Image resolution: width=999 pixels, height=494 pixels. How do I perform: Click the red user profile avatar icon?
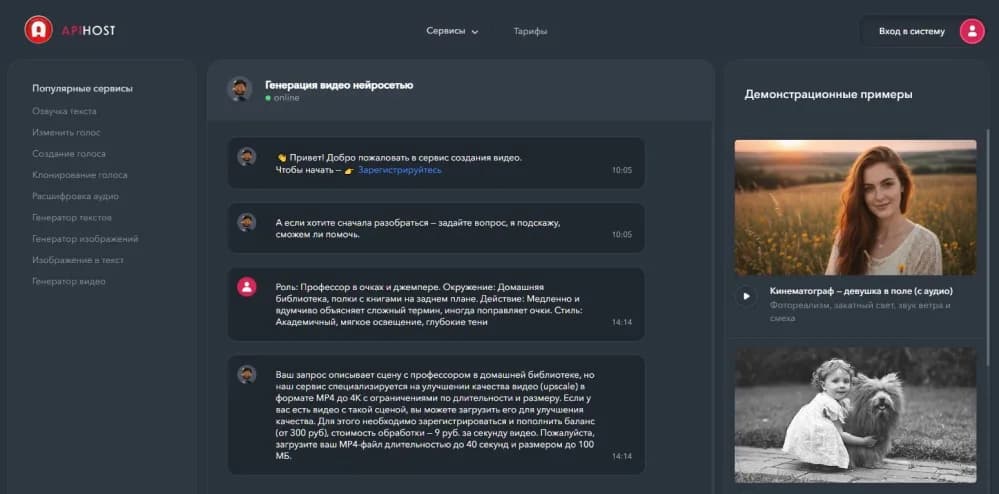point(971,31)
